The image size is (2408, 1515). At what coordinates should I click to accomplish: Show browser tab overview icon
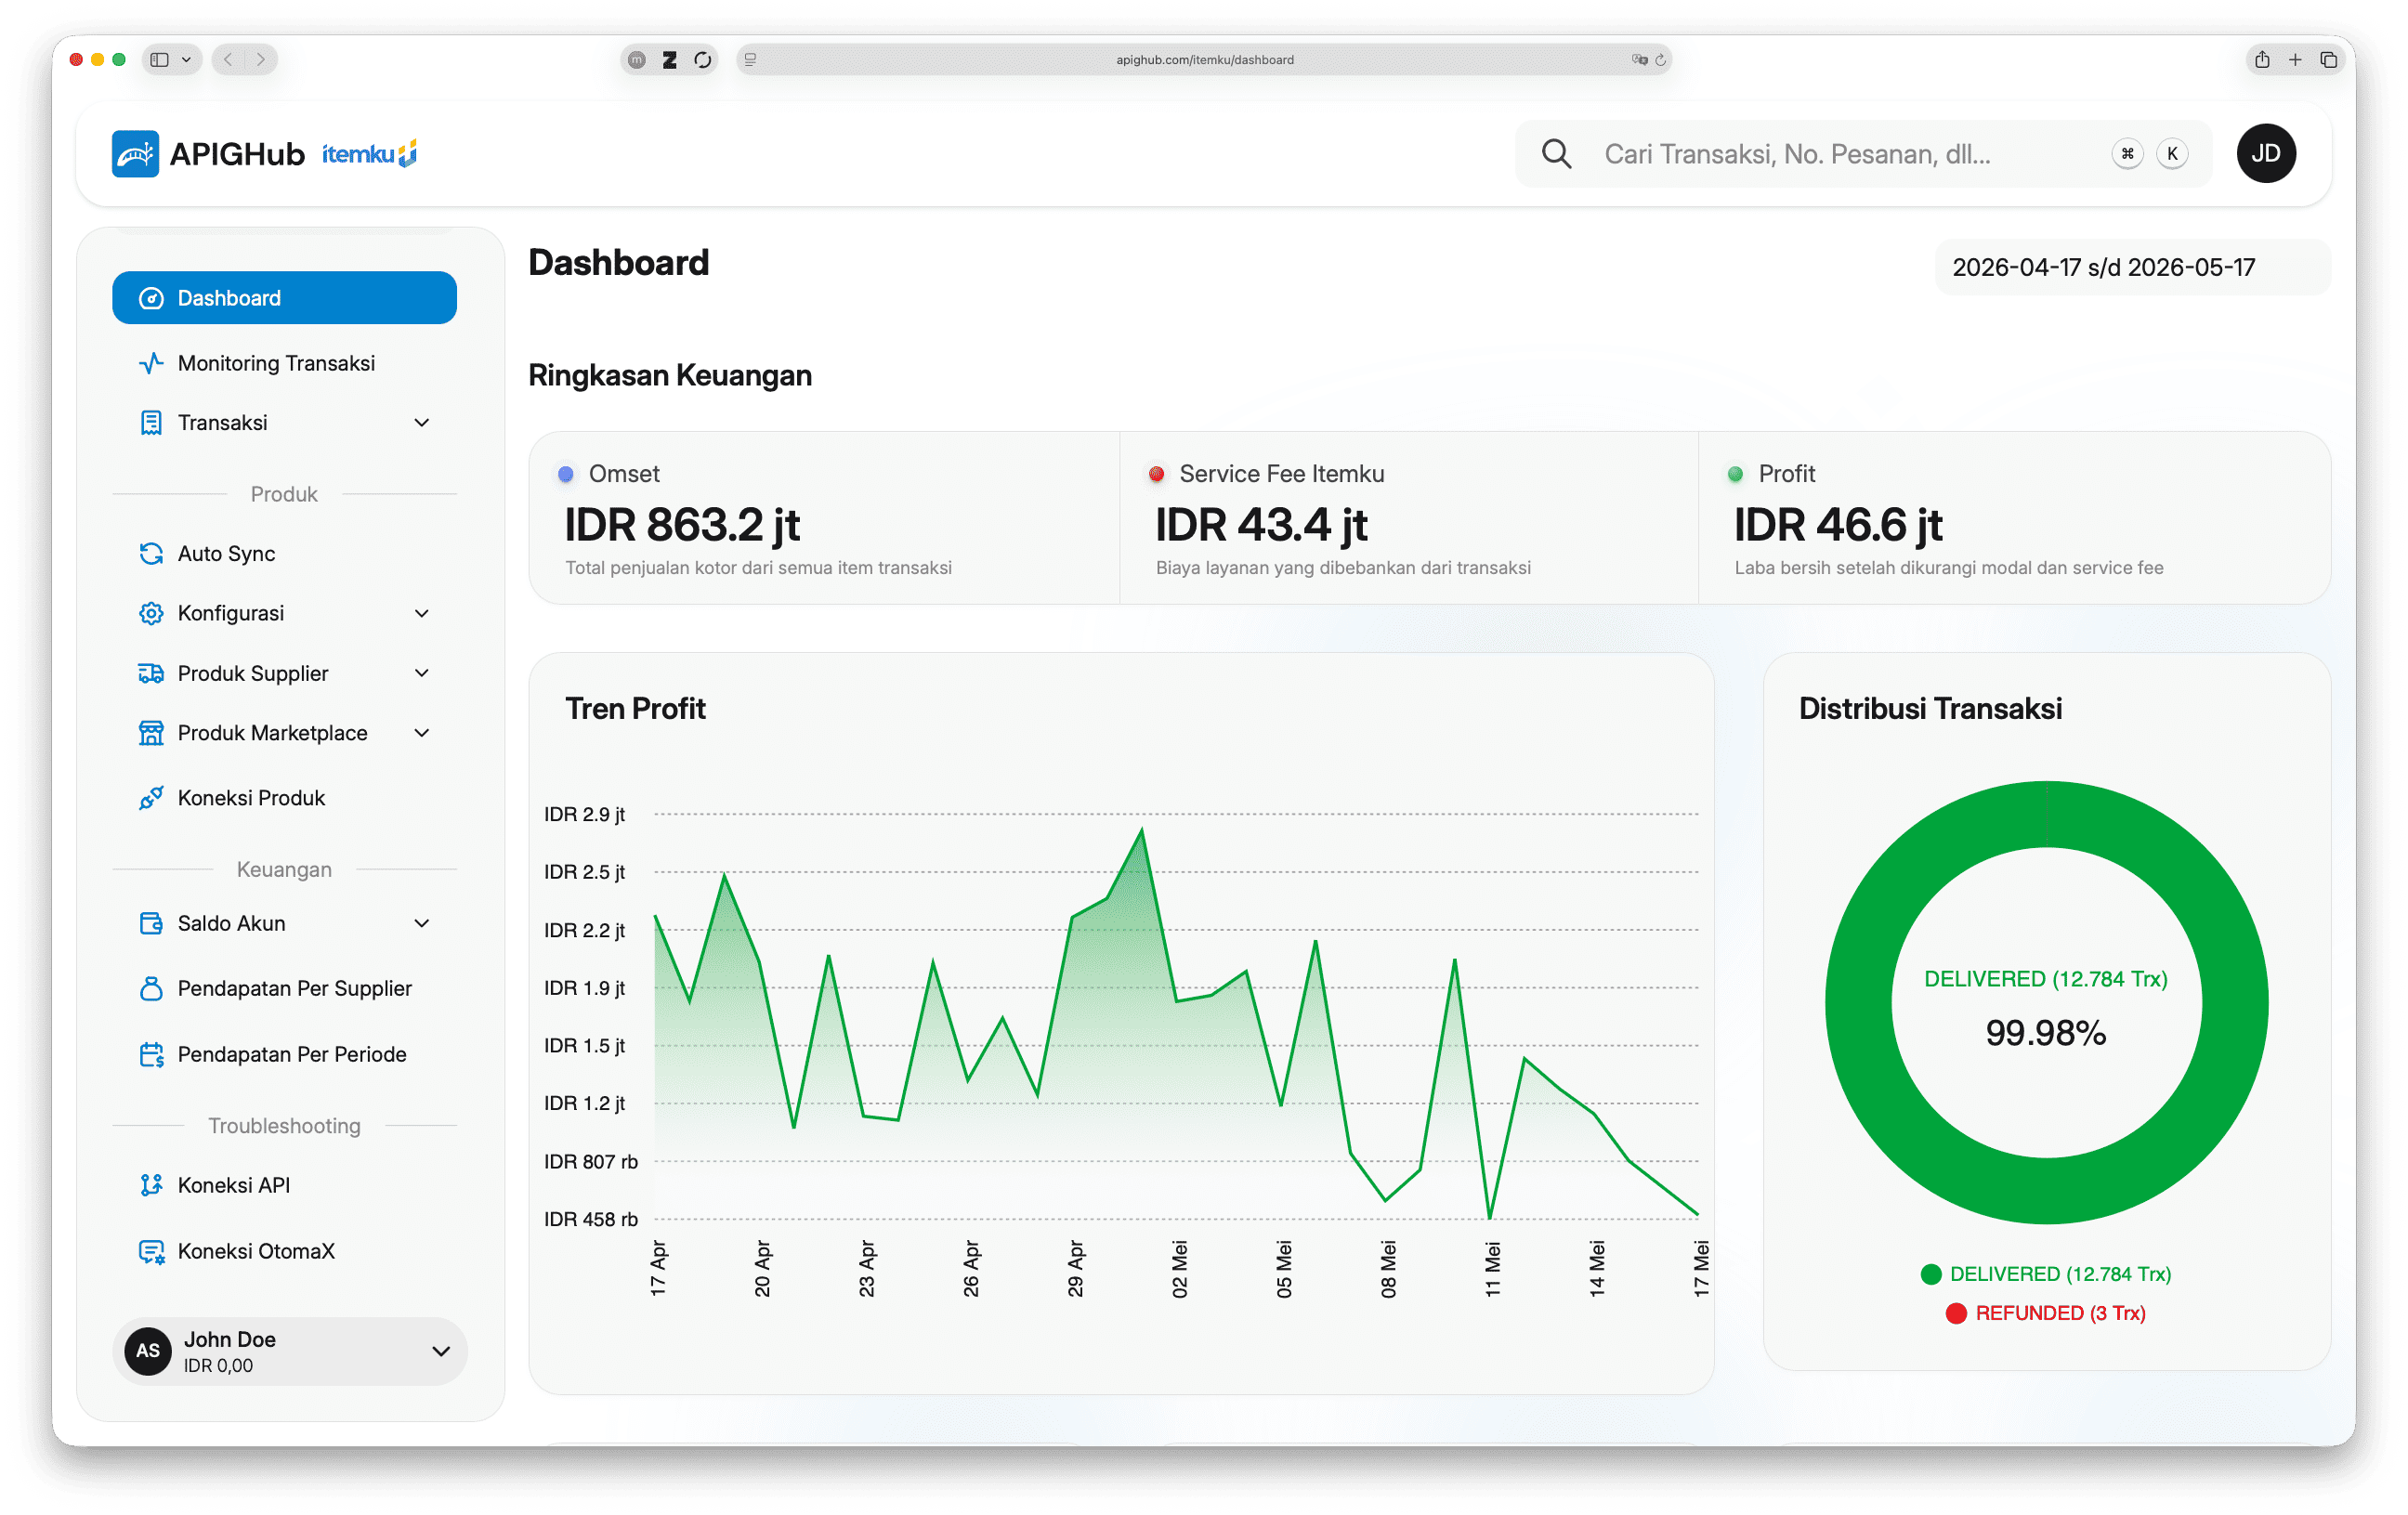pos(2328,59)
